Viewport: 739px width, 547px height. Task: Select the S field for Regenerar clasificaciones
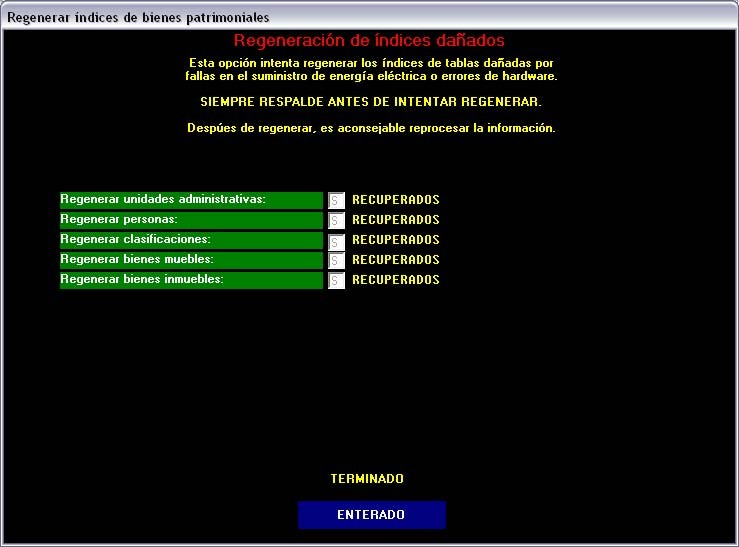coord(336,242)
